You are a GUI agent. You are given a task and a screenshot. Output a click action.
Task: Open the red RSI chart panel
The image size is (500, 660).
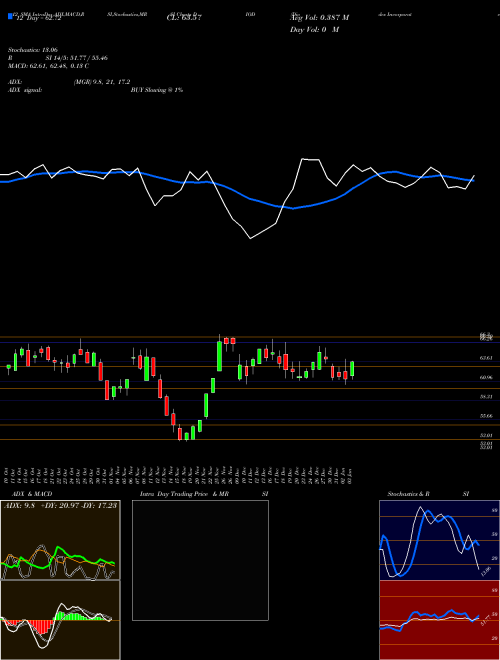pos(439,620)
